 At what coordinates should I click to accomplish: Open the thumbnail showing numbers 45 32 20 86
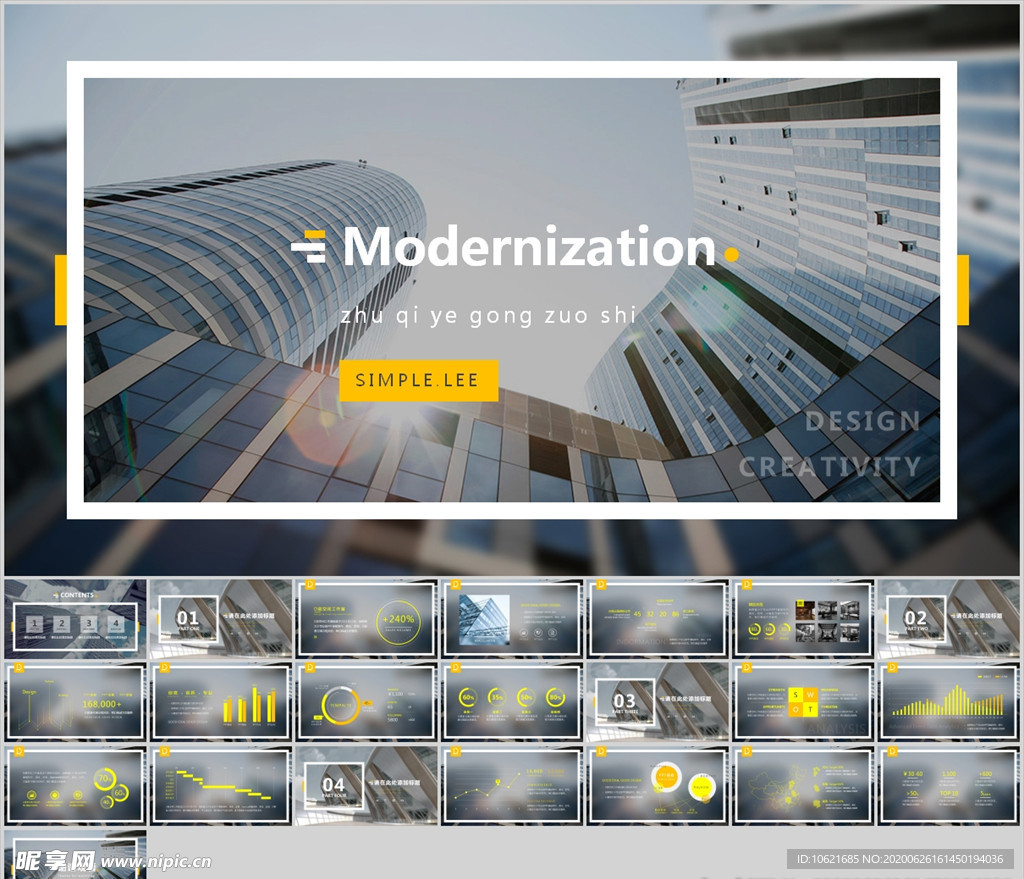coord(658,619)
